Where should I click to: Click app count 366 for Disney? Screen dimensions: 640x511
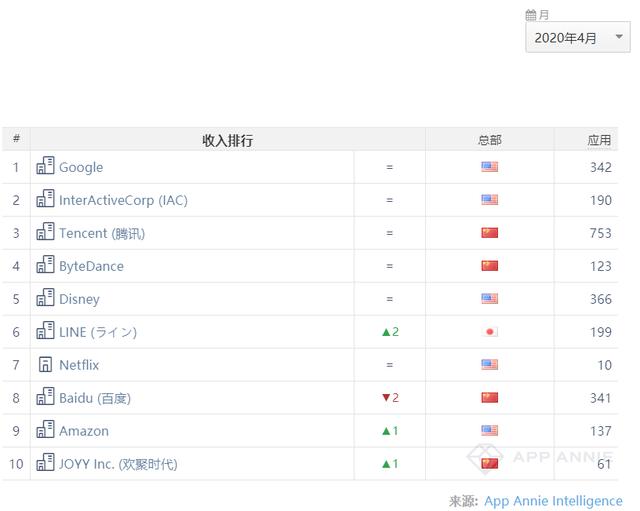601,300
